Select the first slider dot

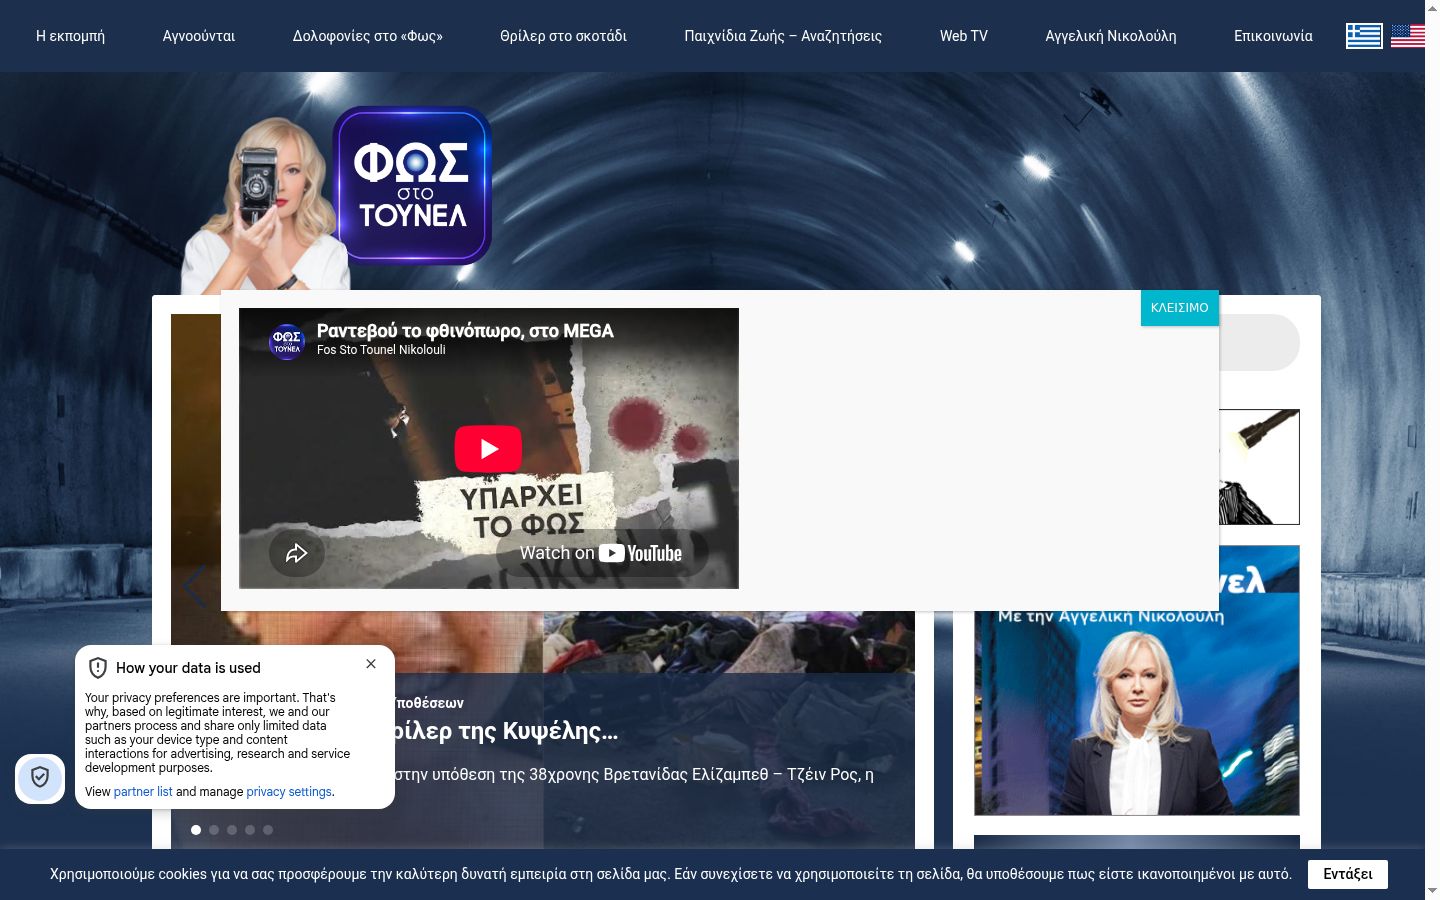tap(196, 830)
